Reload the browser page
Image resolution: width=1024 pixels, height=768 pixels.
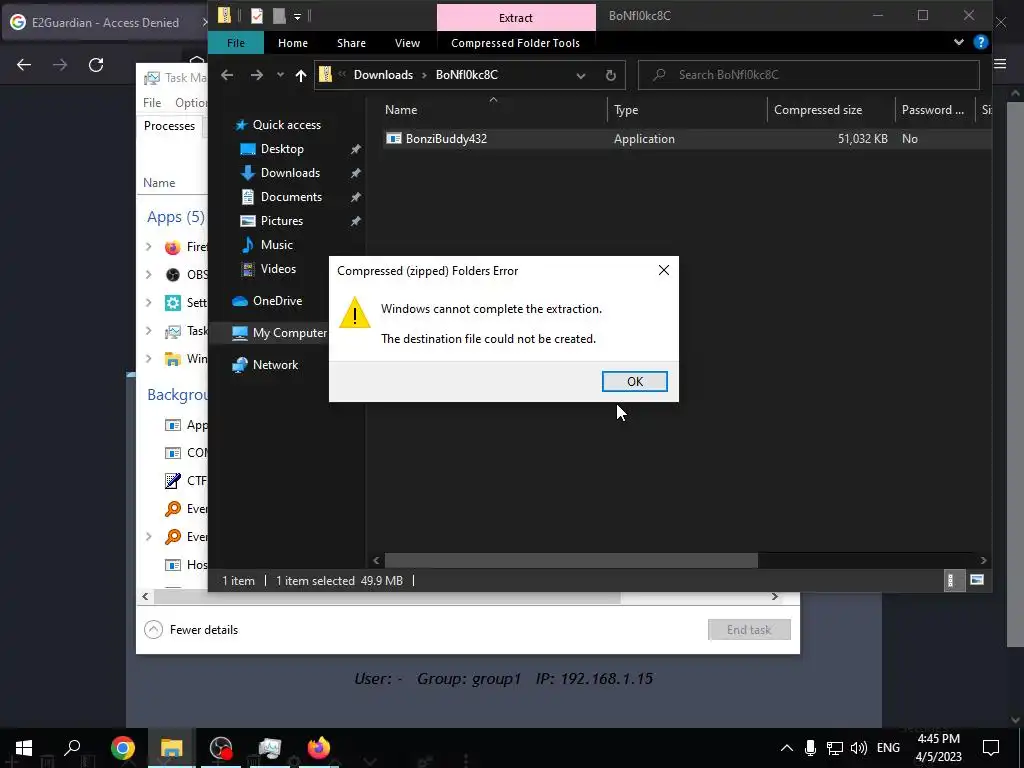[96, 65]
